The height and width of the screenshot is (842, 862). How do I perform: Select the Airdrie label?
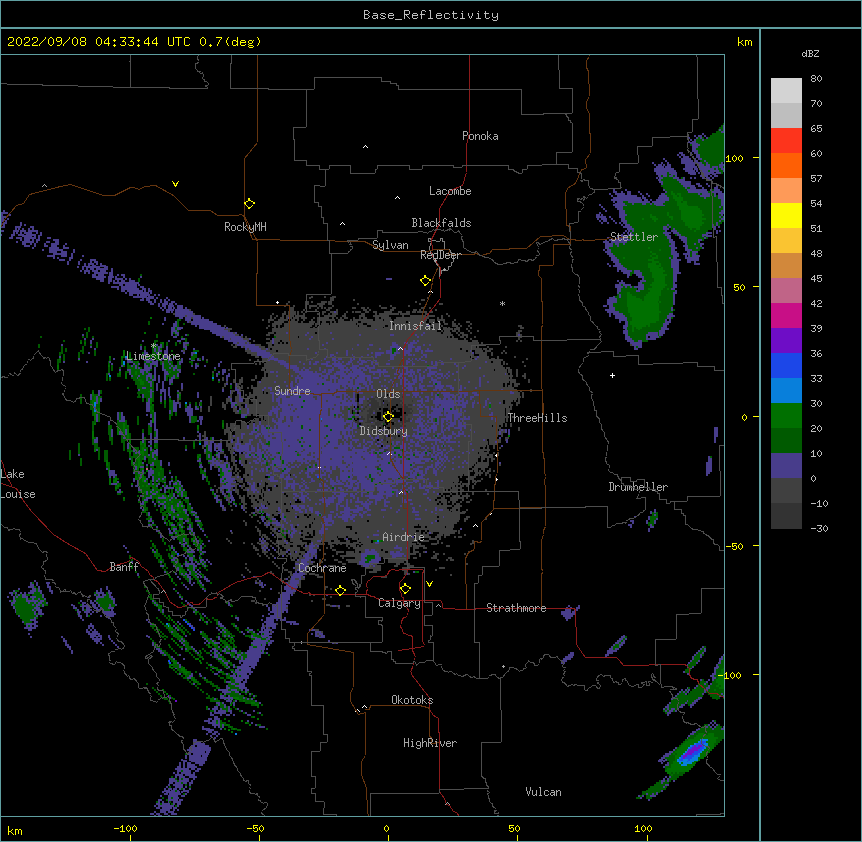[x=403, y=537]
